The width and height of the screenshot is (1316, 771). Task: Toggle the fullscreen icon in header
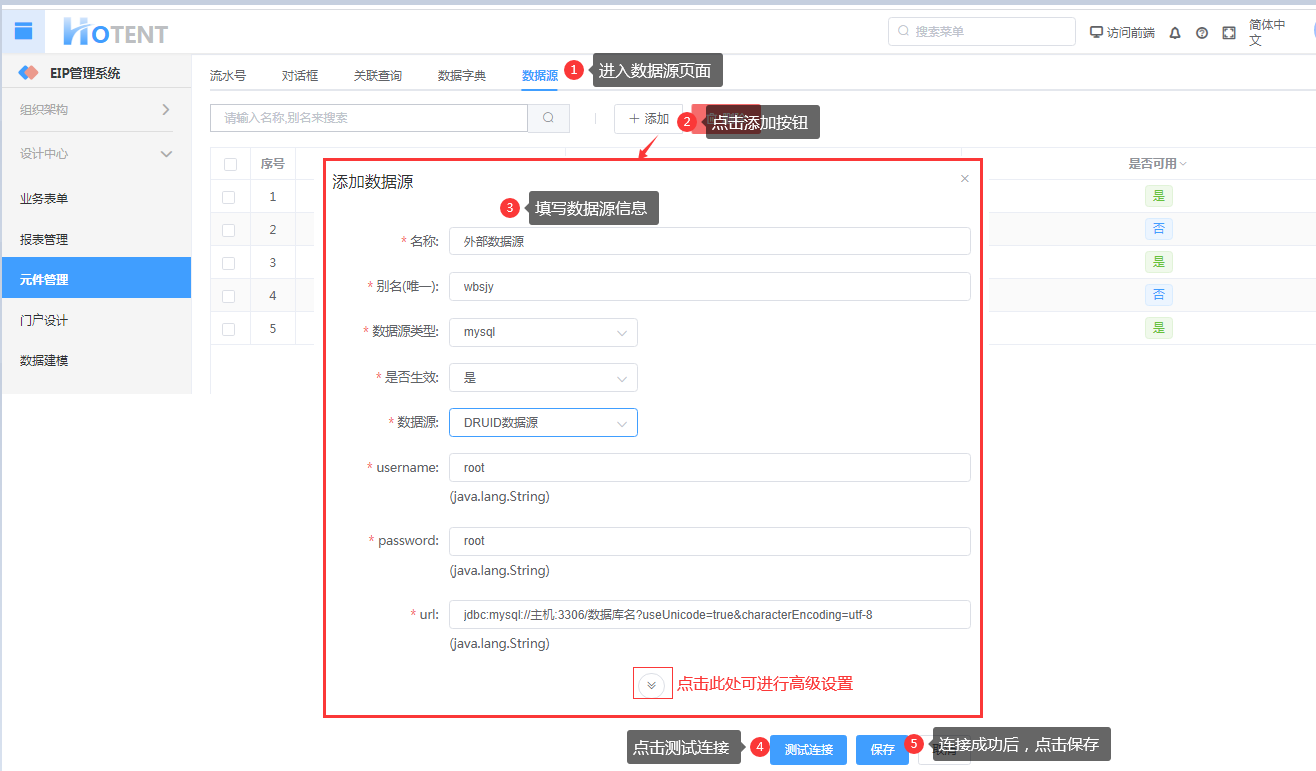click(x=1229, y=32)
